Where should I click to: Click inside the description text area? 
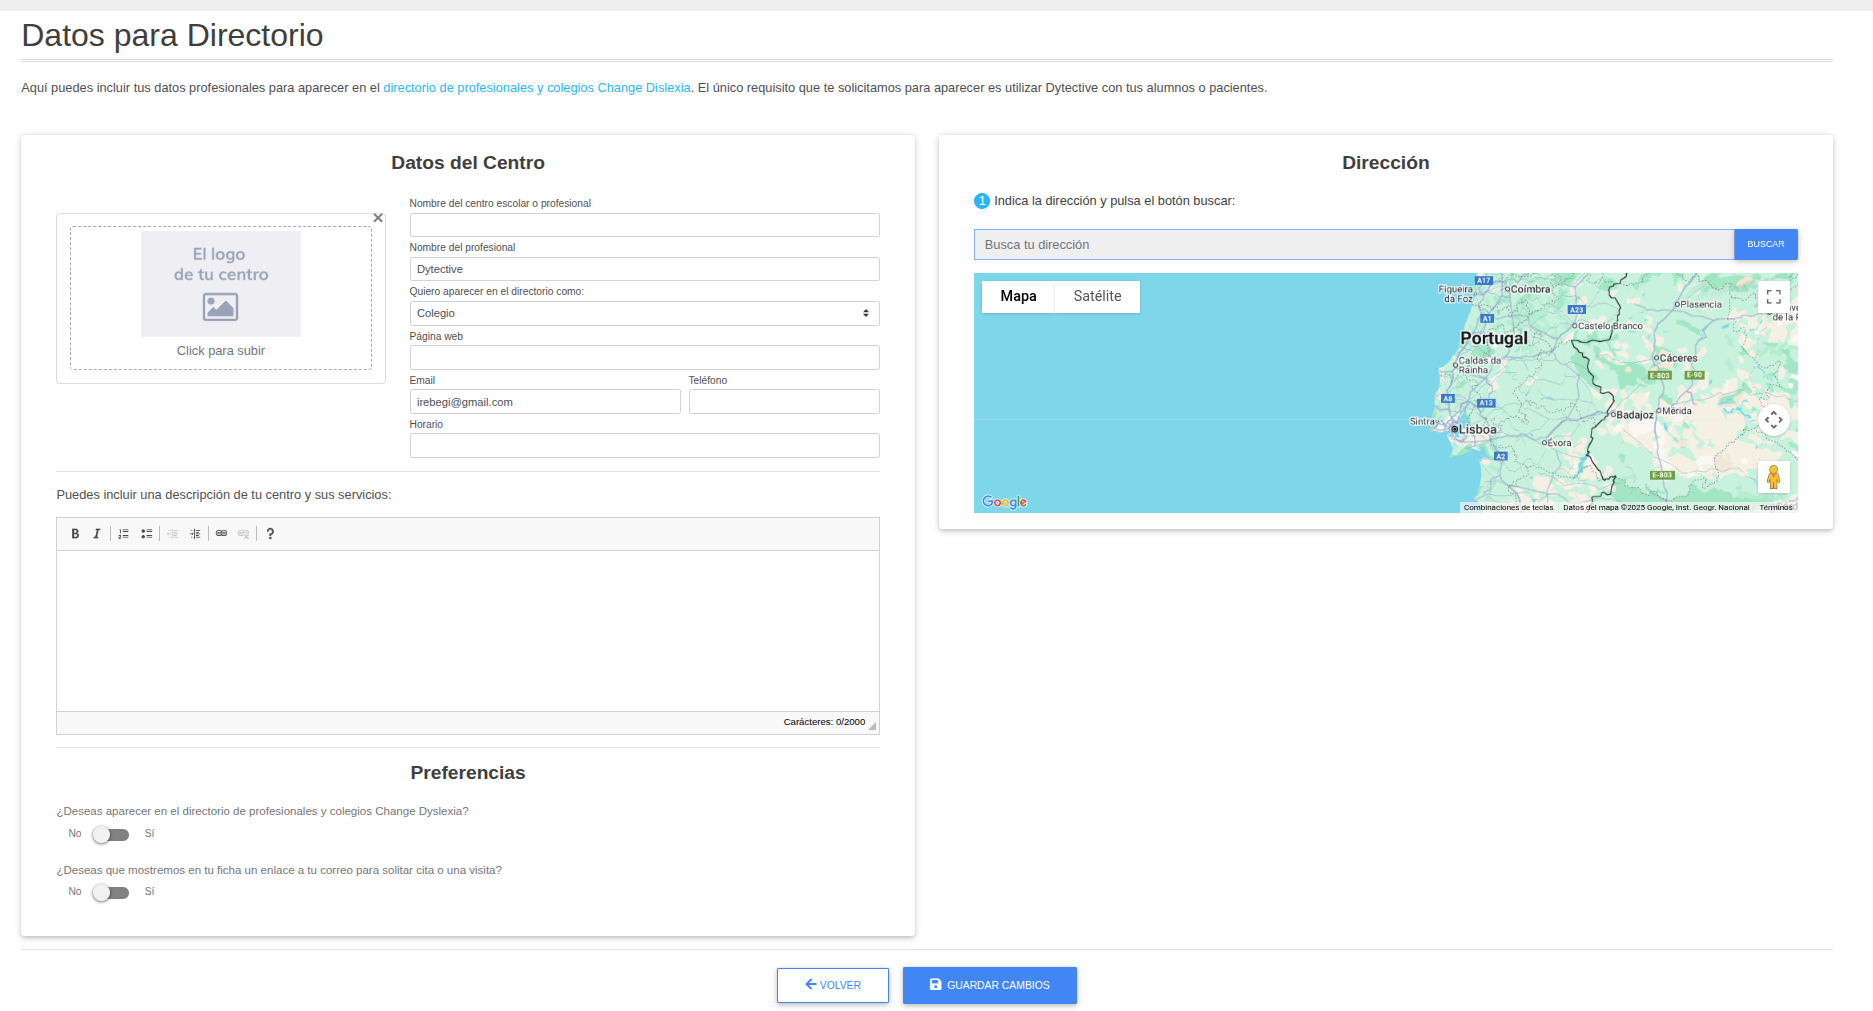click(468, 631)
